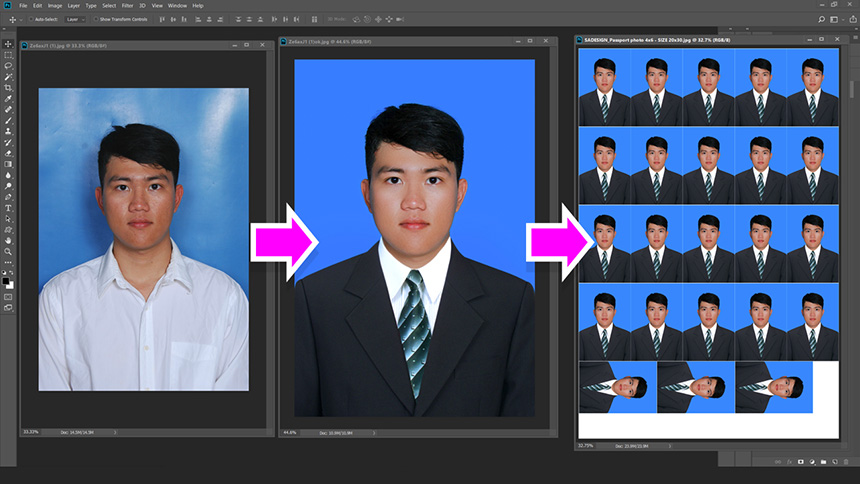Select the Horizontal Type tool

tap(8, 207)
